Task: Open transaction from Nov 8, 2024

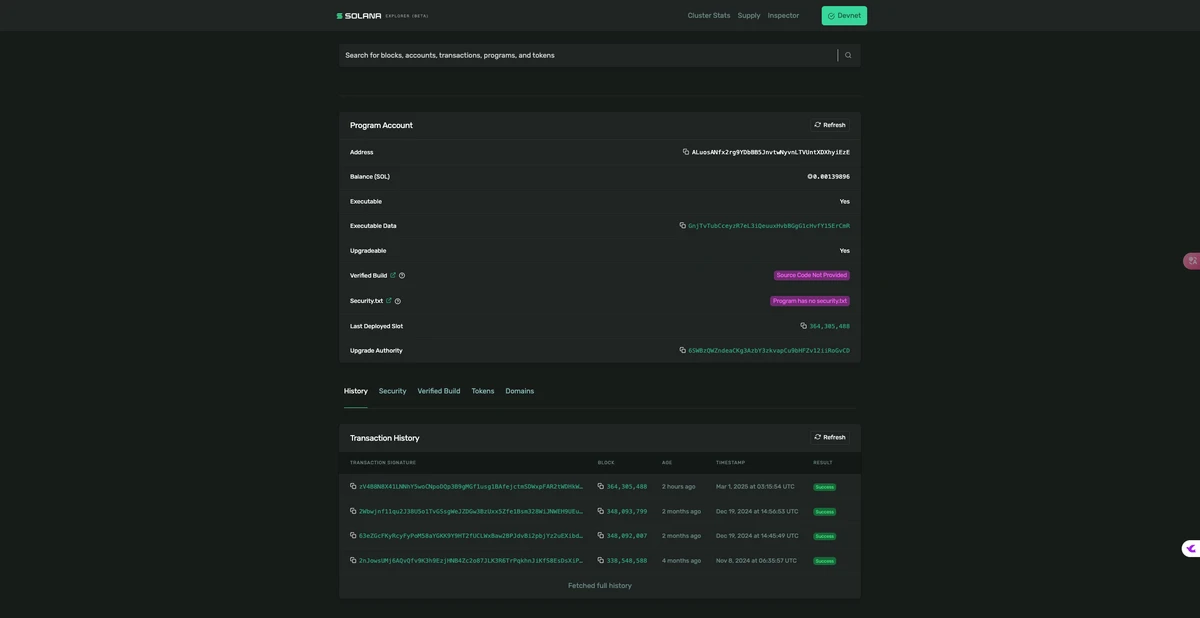Action: (470, 561)
